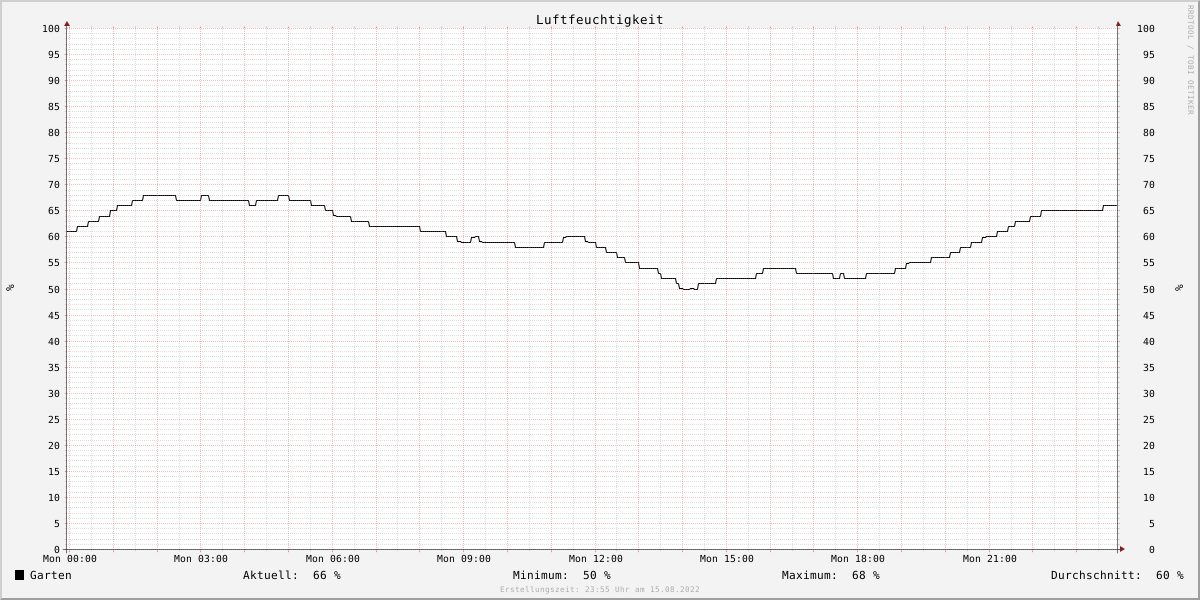This screenshot has height=600, width=1200.
Task: Click the 25 label on the left axis
Action: coord(54,420)
